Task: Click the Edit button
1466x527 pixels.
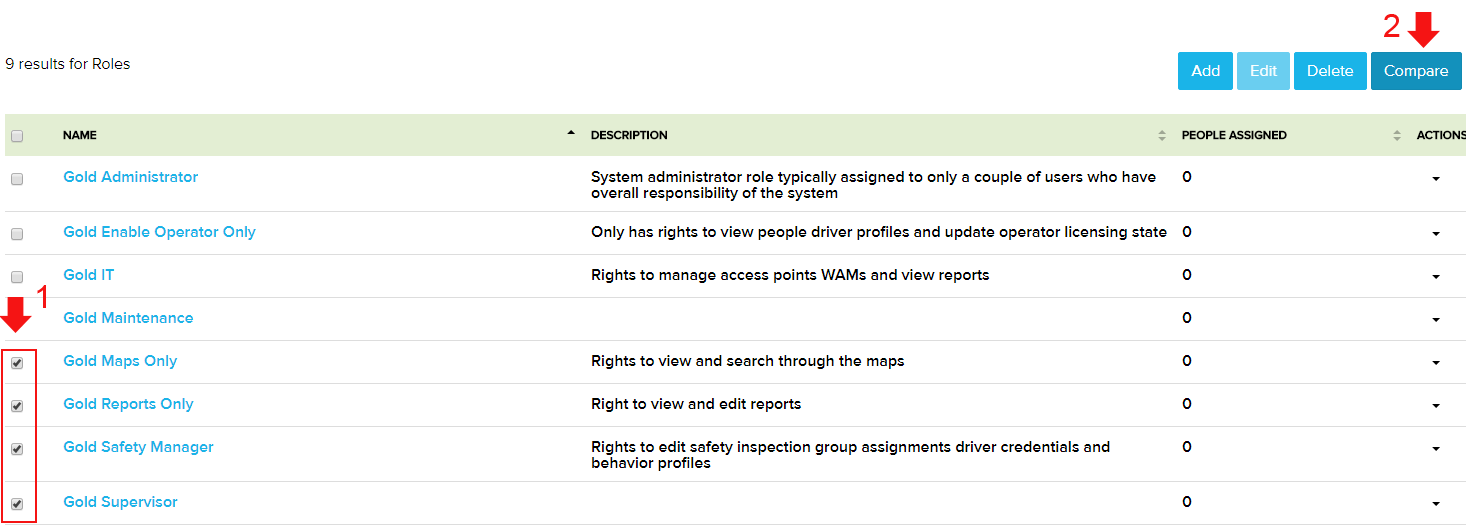Action: 1263,71
